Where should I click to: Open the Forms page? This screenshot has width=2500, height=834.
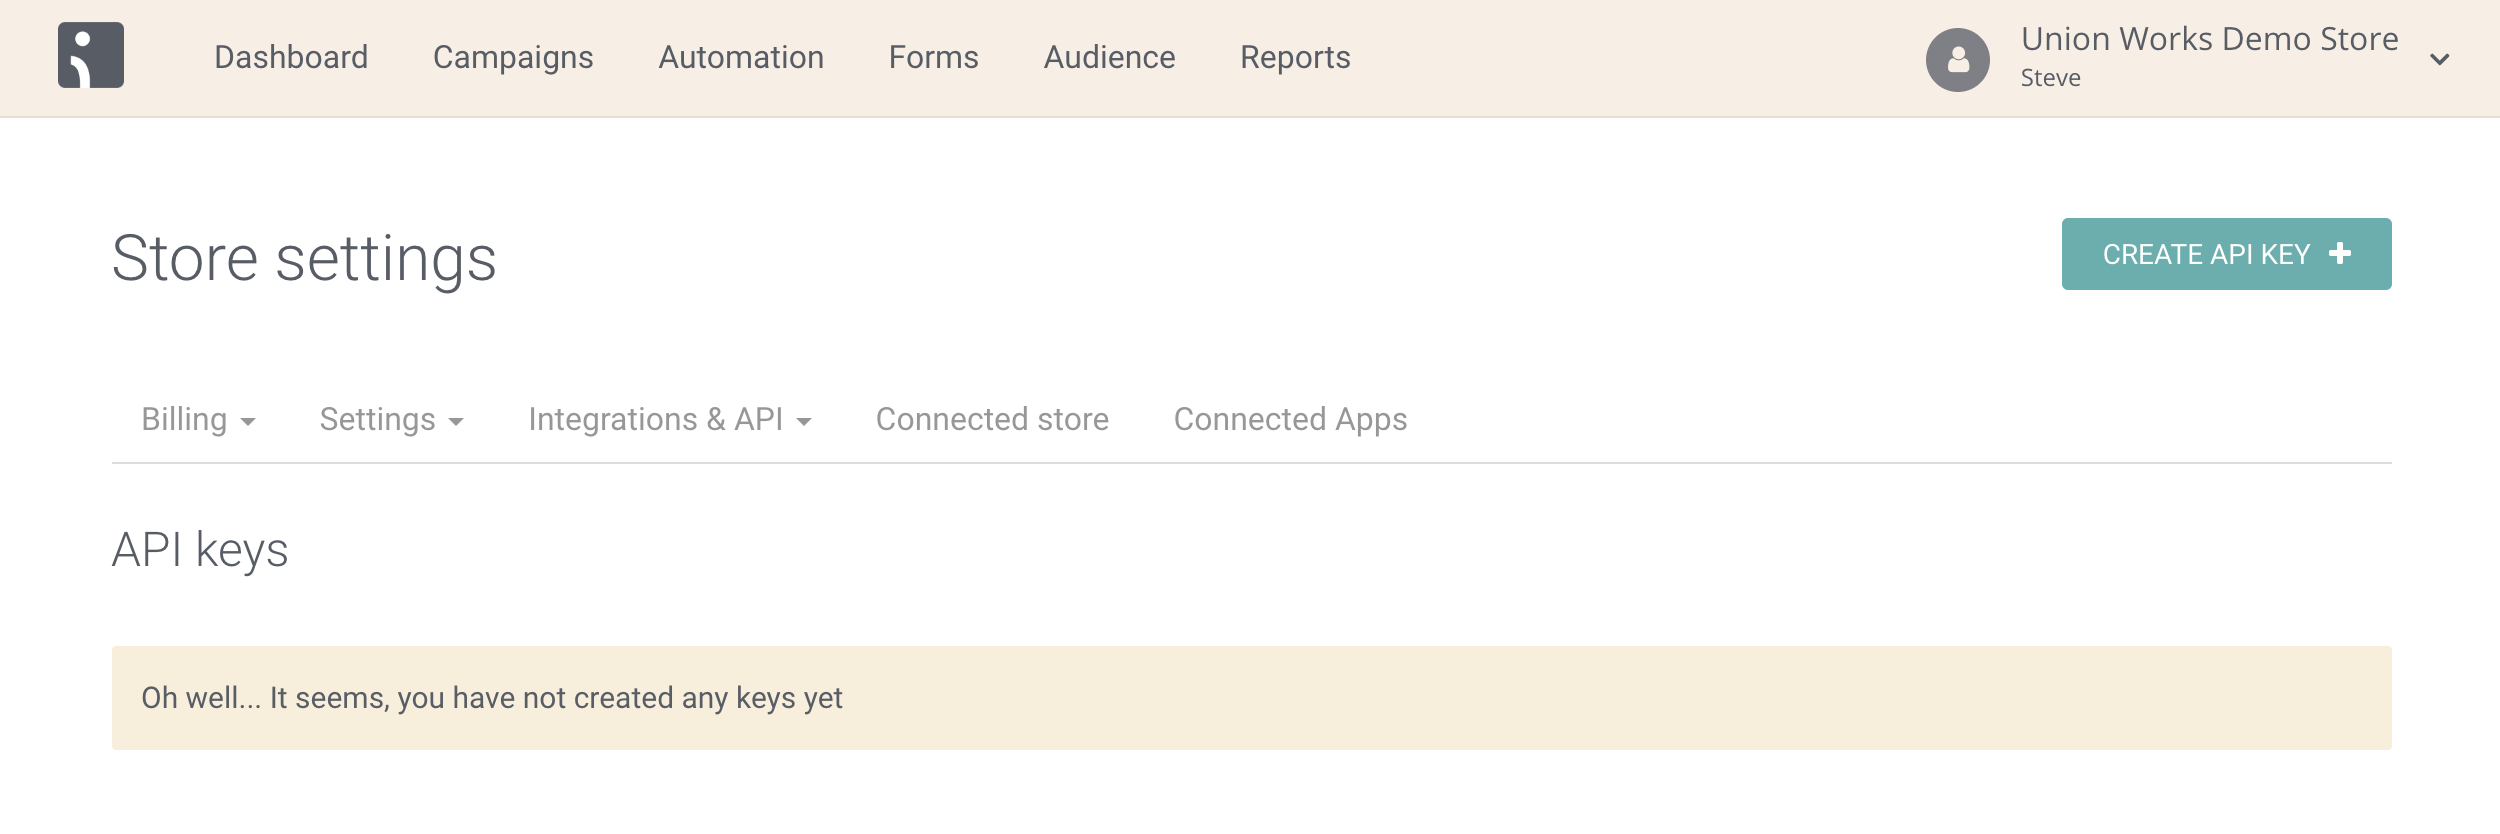pyautogui.click(x=933, y=58)
